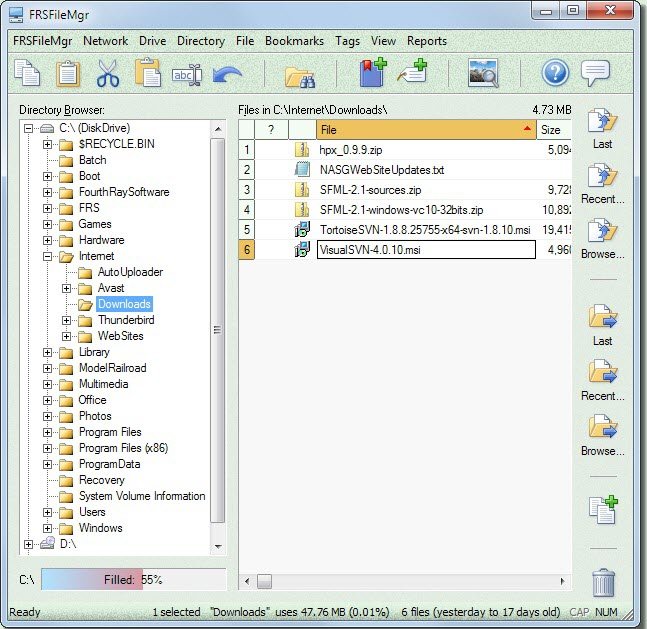Expand the Avast folder node

66,288
